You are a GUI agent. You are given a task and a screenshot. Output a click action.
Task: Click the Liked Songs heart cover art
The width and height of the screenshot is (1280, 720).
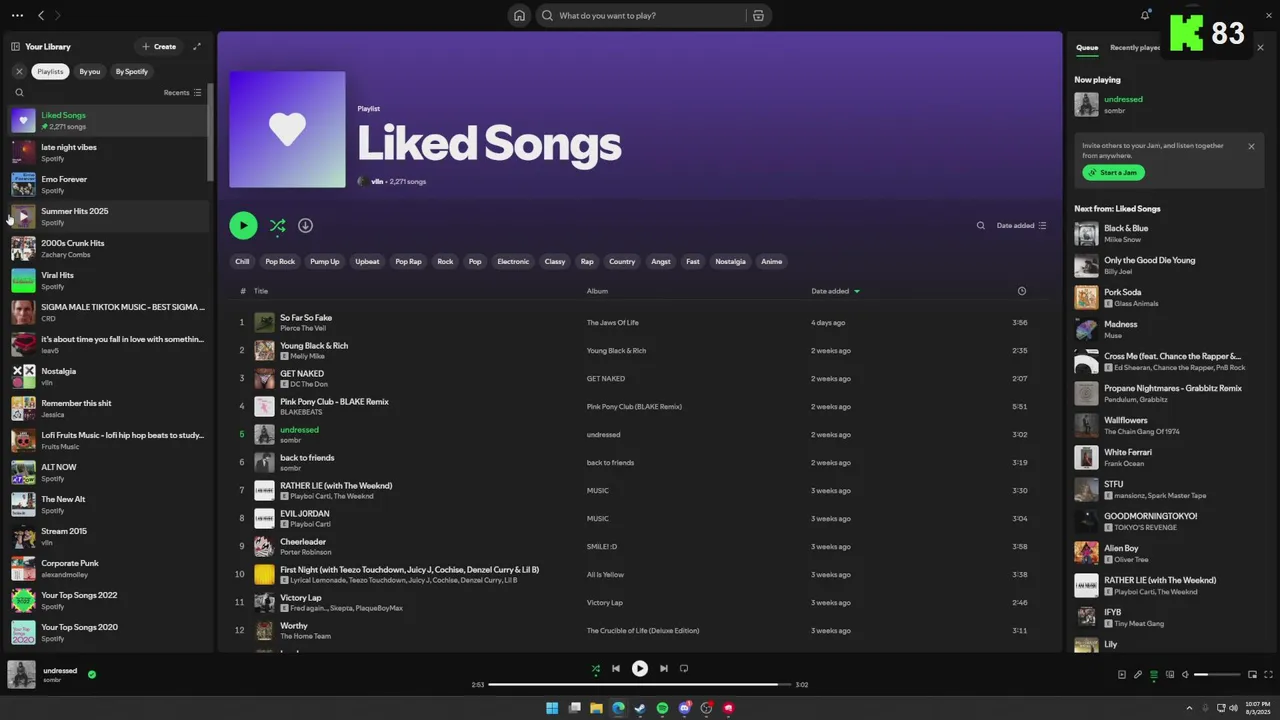[x=287, y=129]
